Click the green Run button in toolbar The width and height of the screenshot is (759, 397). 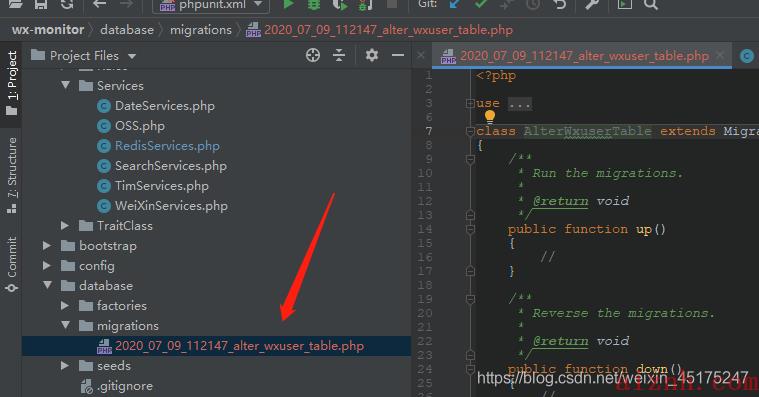tap(288, 5)
